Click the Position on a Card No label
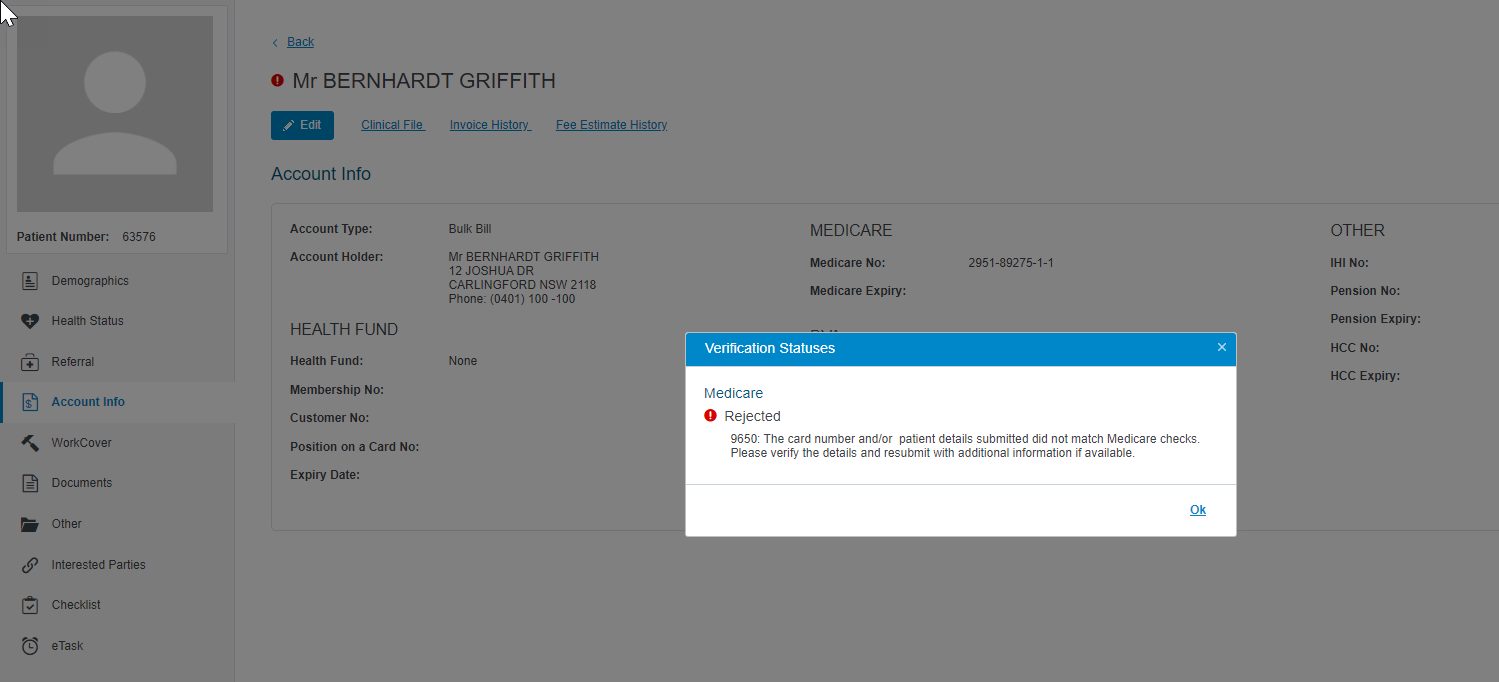This screenshot has width=1499, height=682. click(x=355, y=447)
